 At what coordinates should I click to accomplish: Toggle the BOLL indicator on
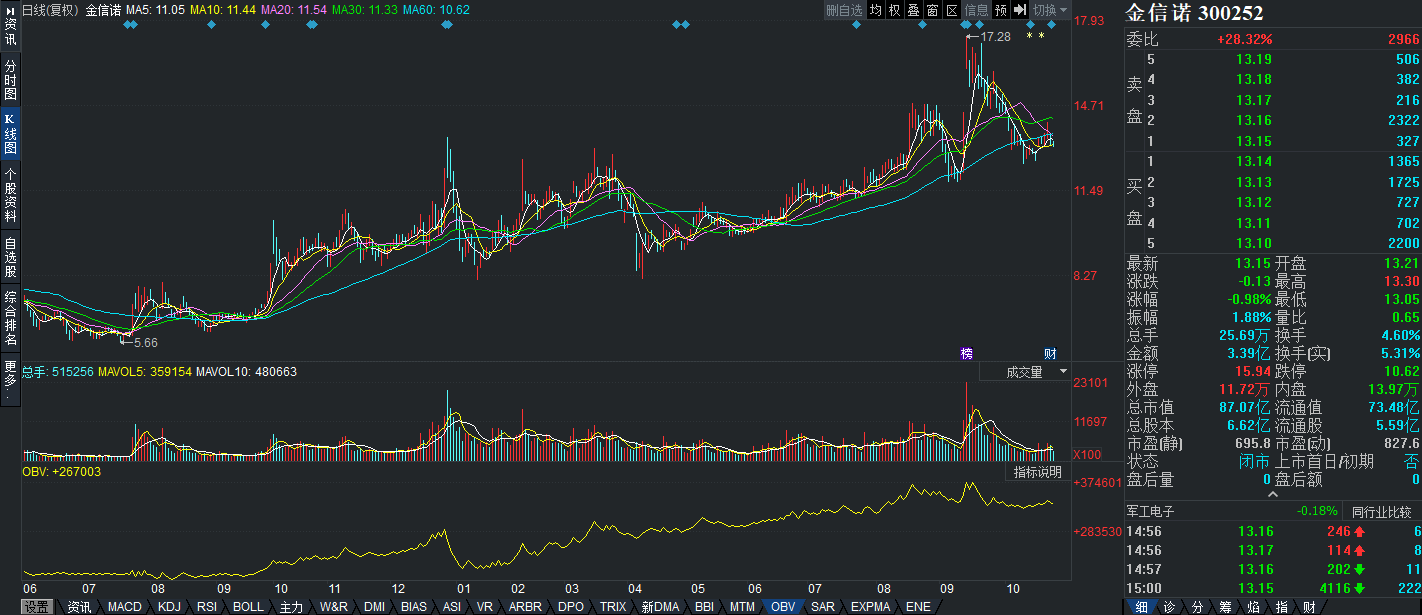click(x=248, y=607)
